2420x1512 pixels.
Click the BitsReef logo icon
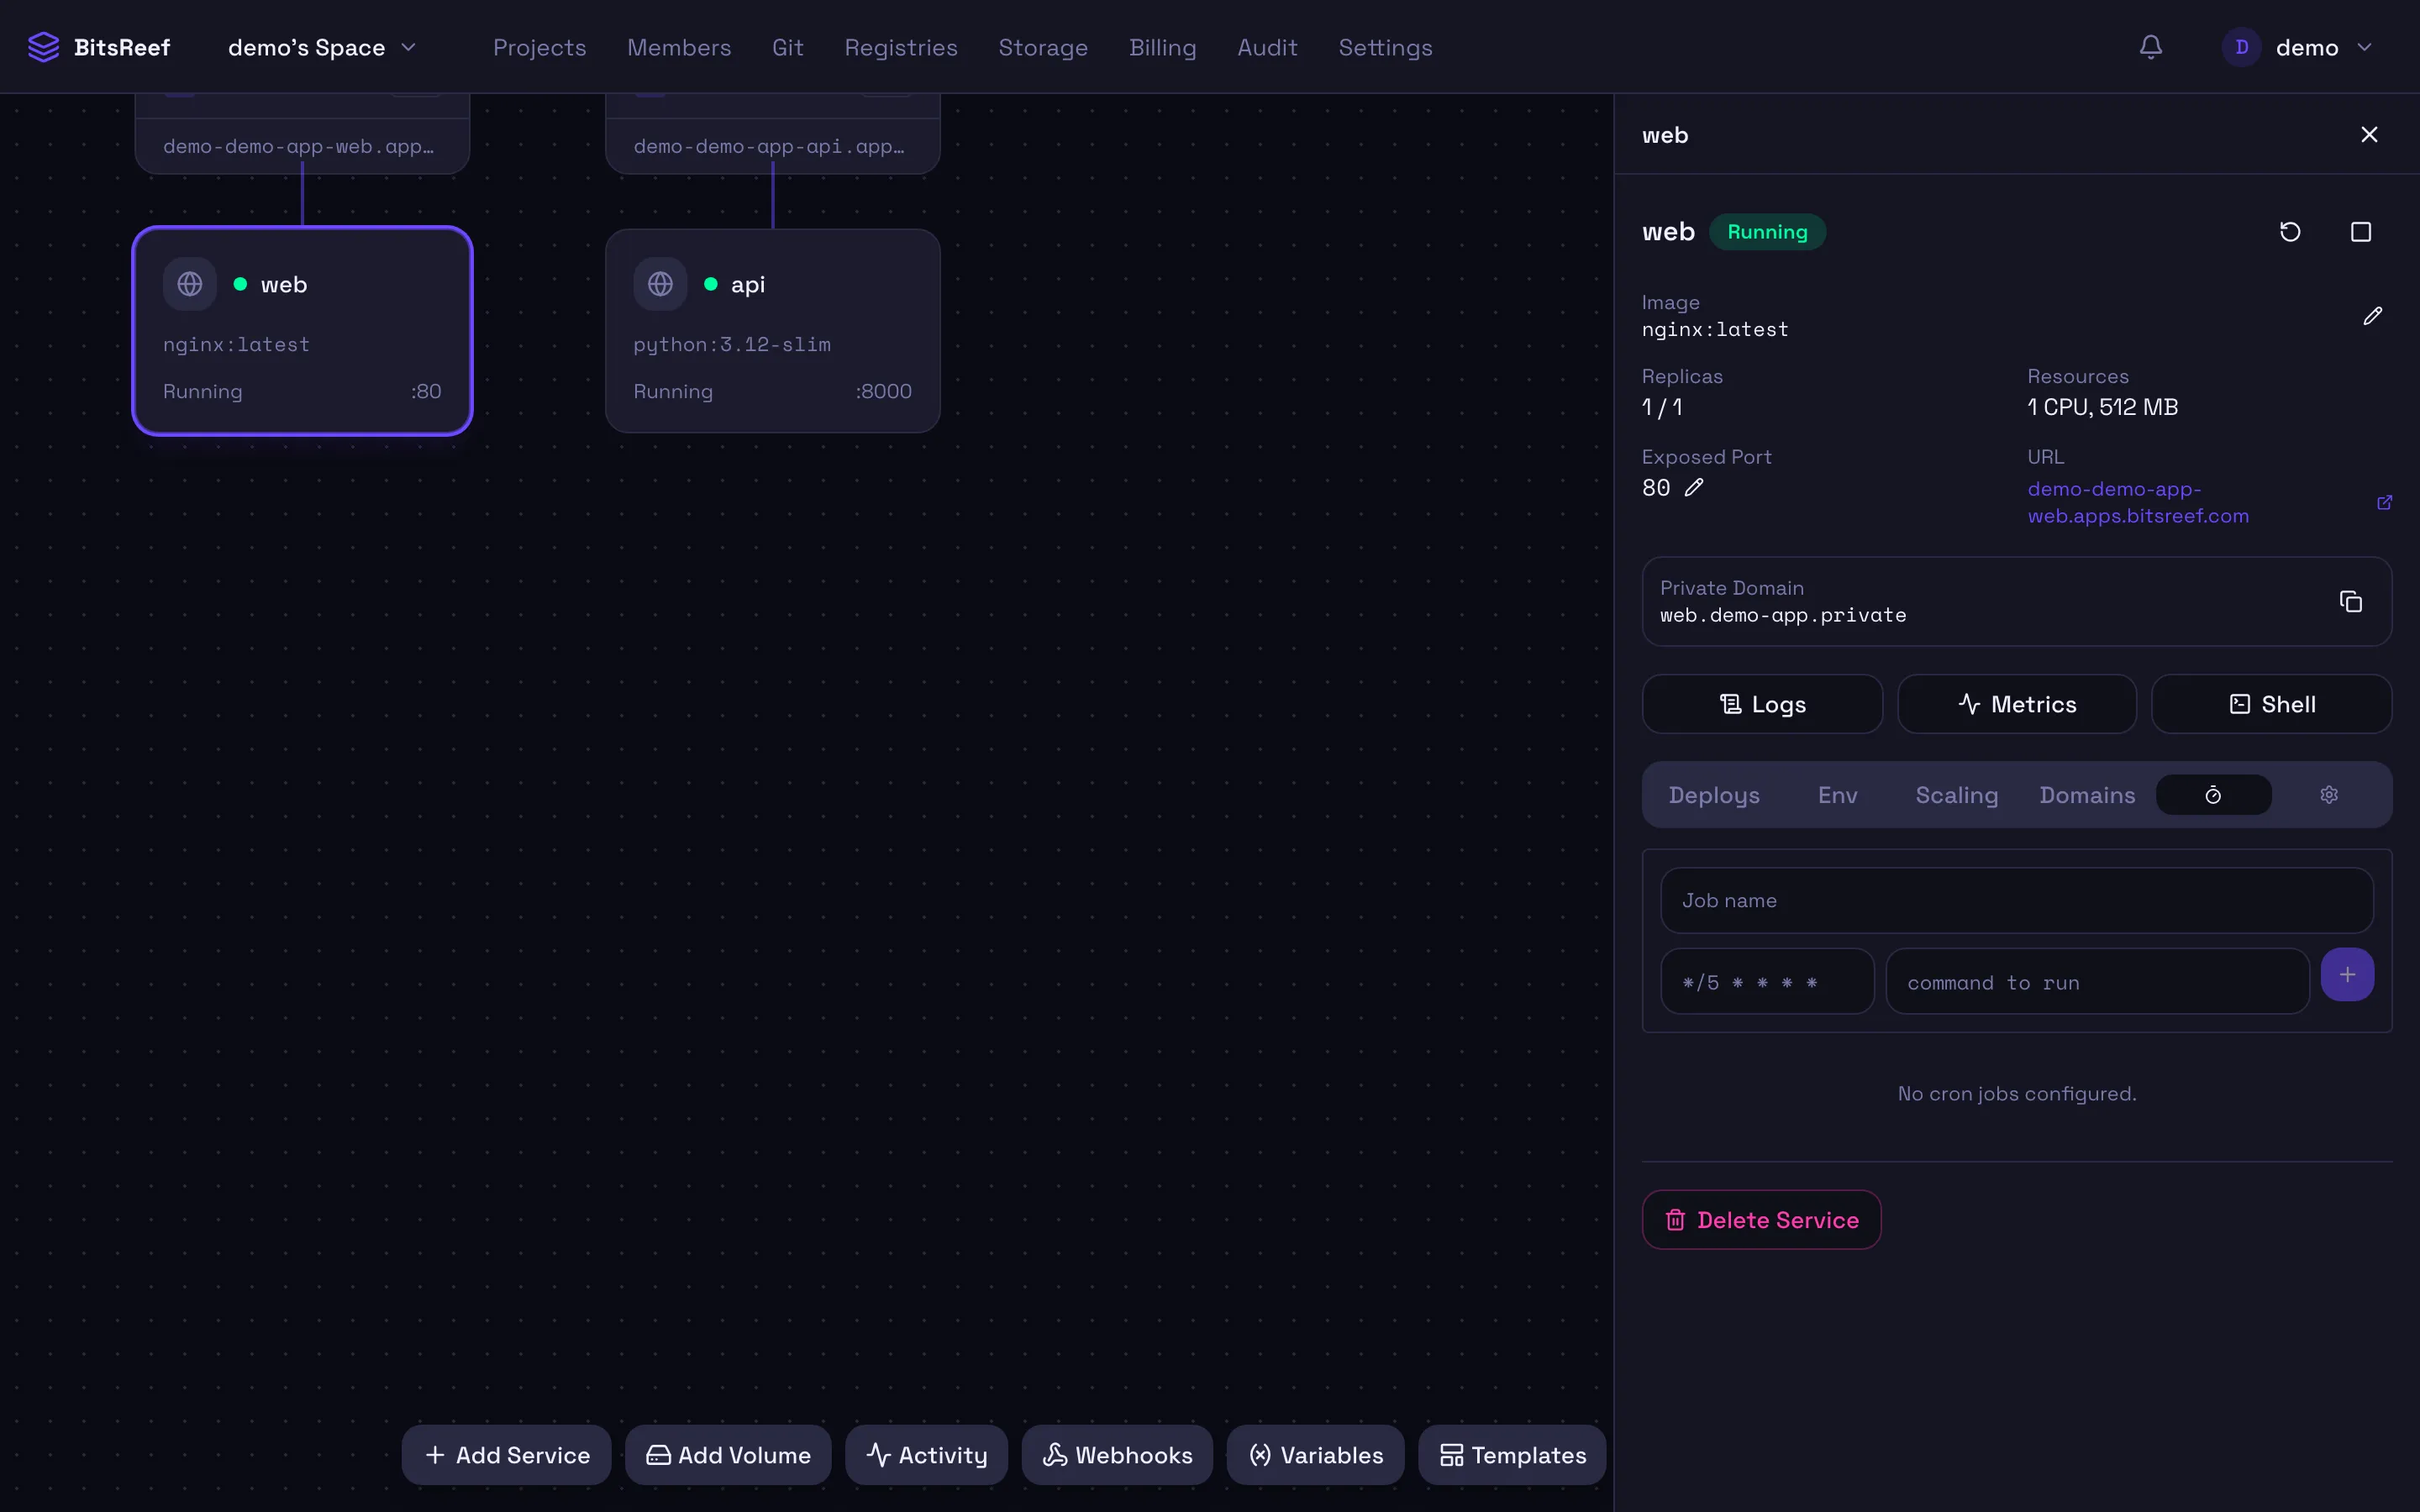tap(43, 47)
